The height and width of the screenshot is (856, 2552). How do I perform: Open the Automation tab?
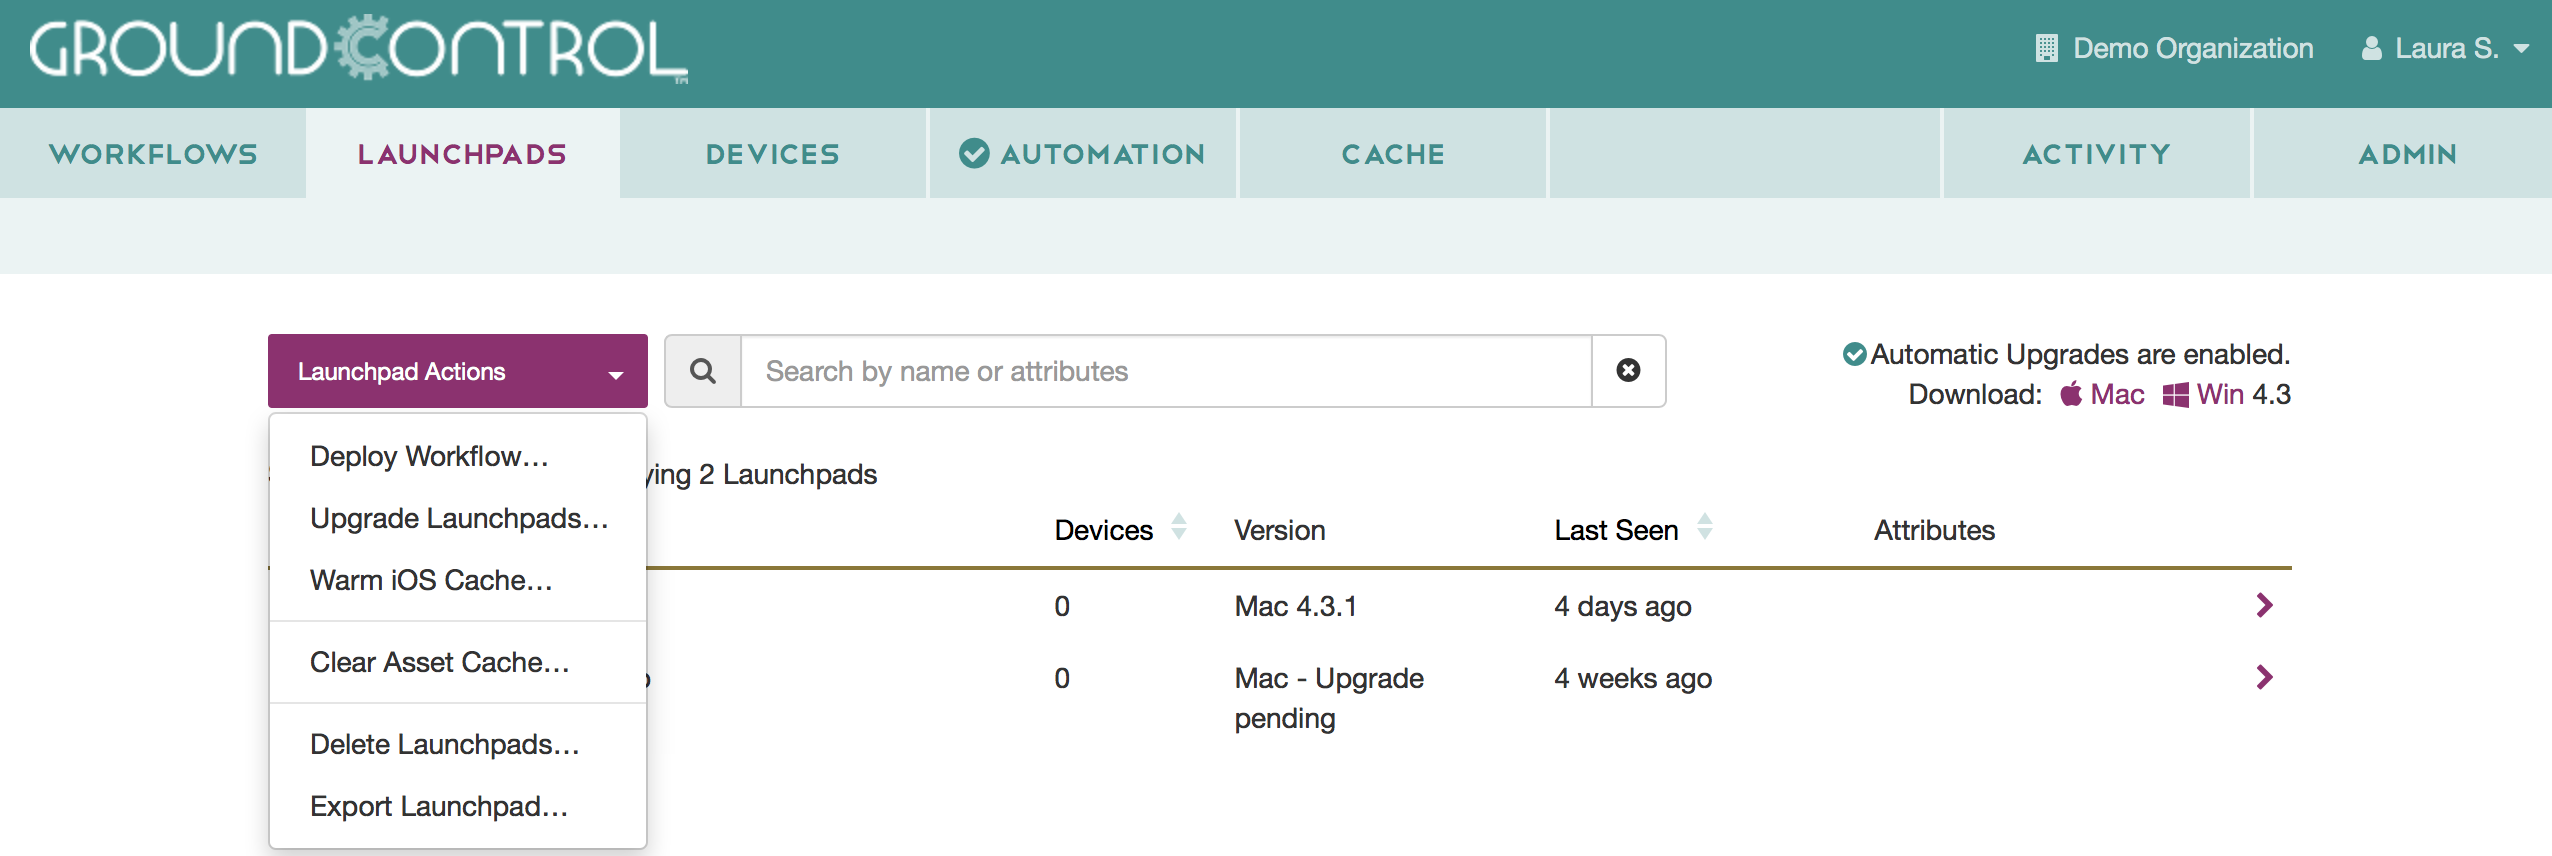1083,154
